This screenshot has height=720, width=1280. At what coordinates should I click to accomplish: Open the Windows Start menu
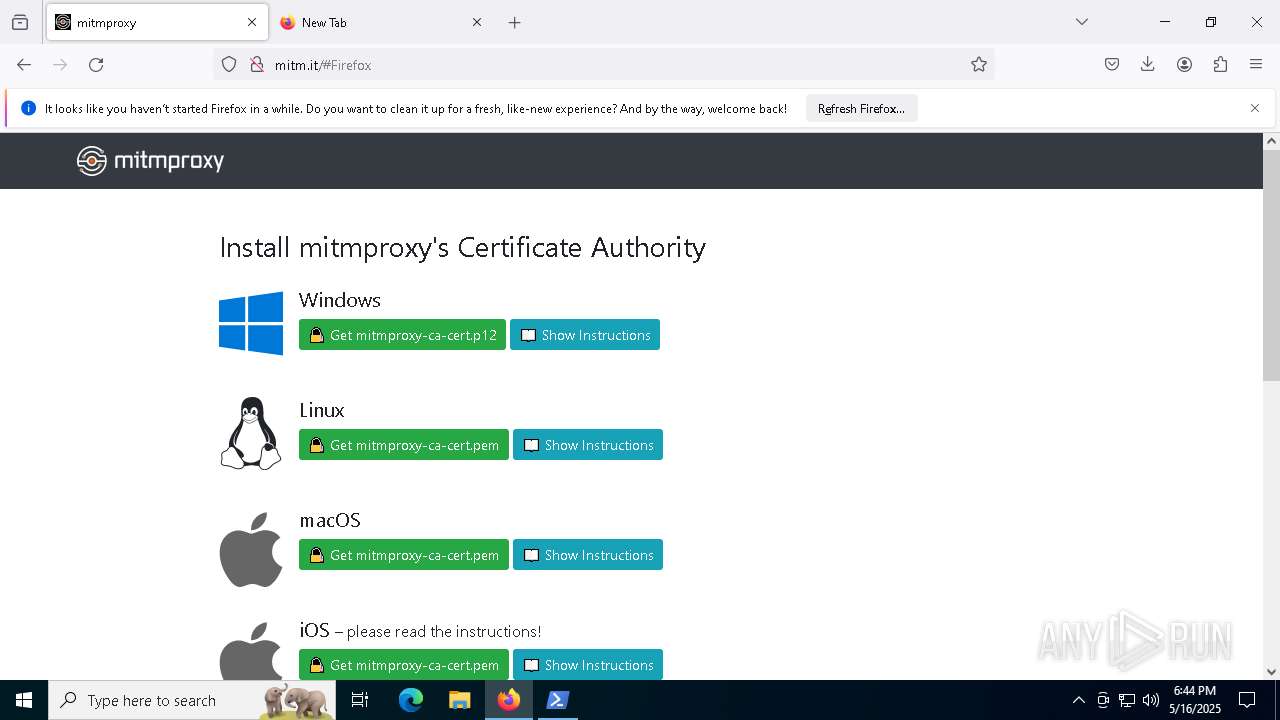pos(24,700)
